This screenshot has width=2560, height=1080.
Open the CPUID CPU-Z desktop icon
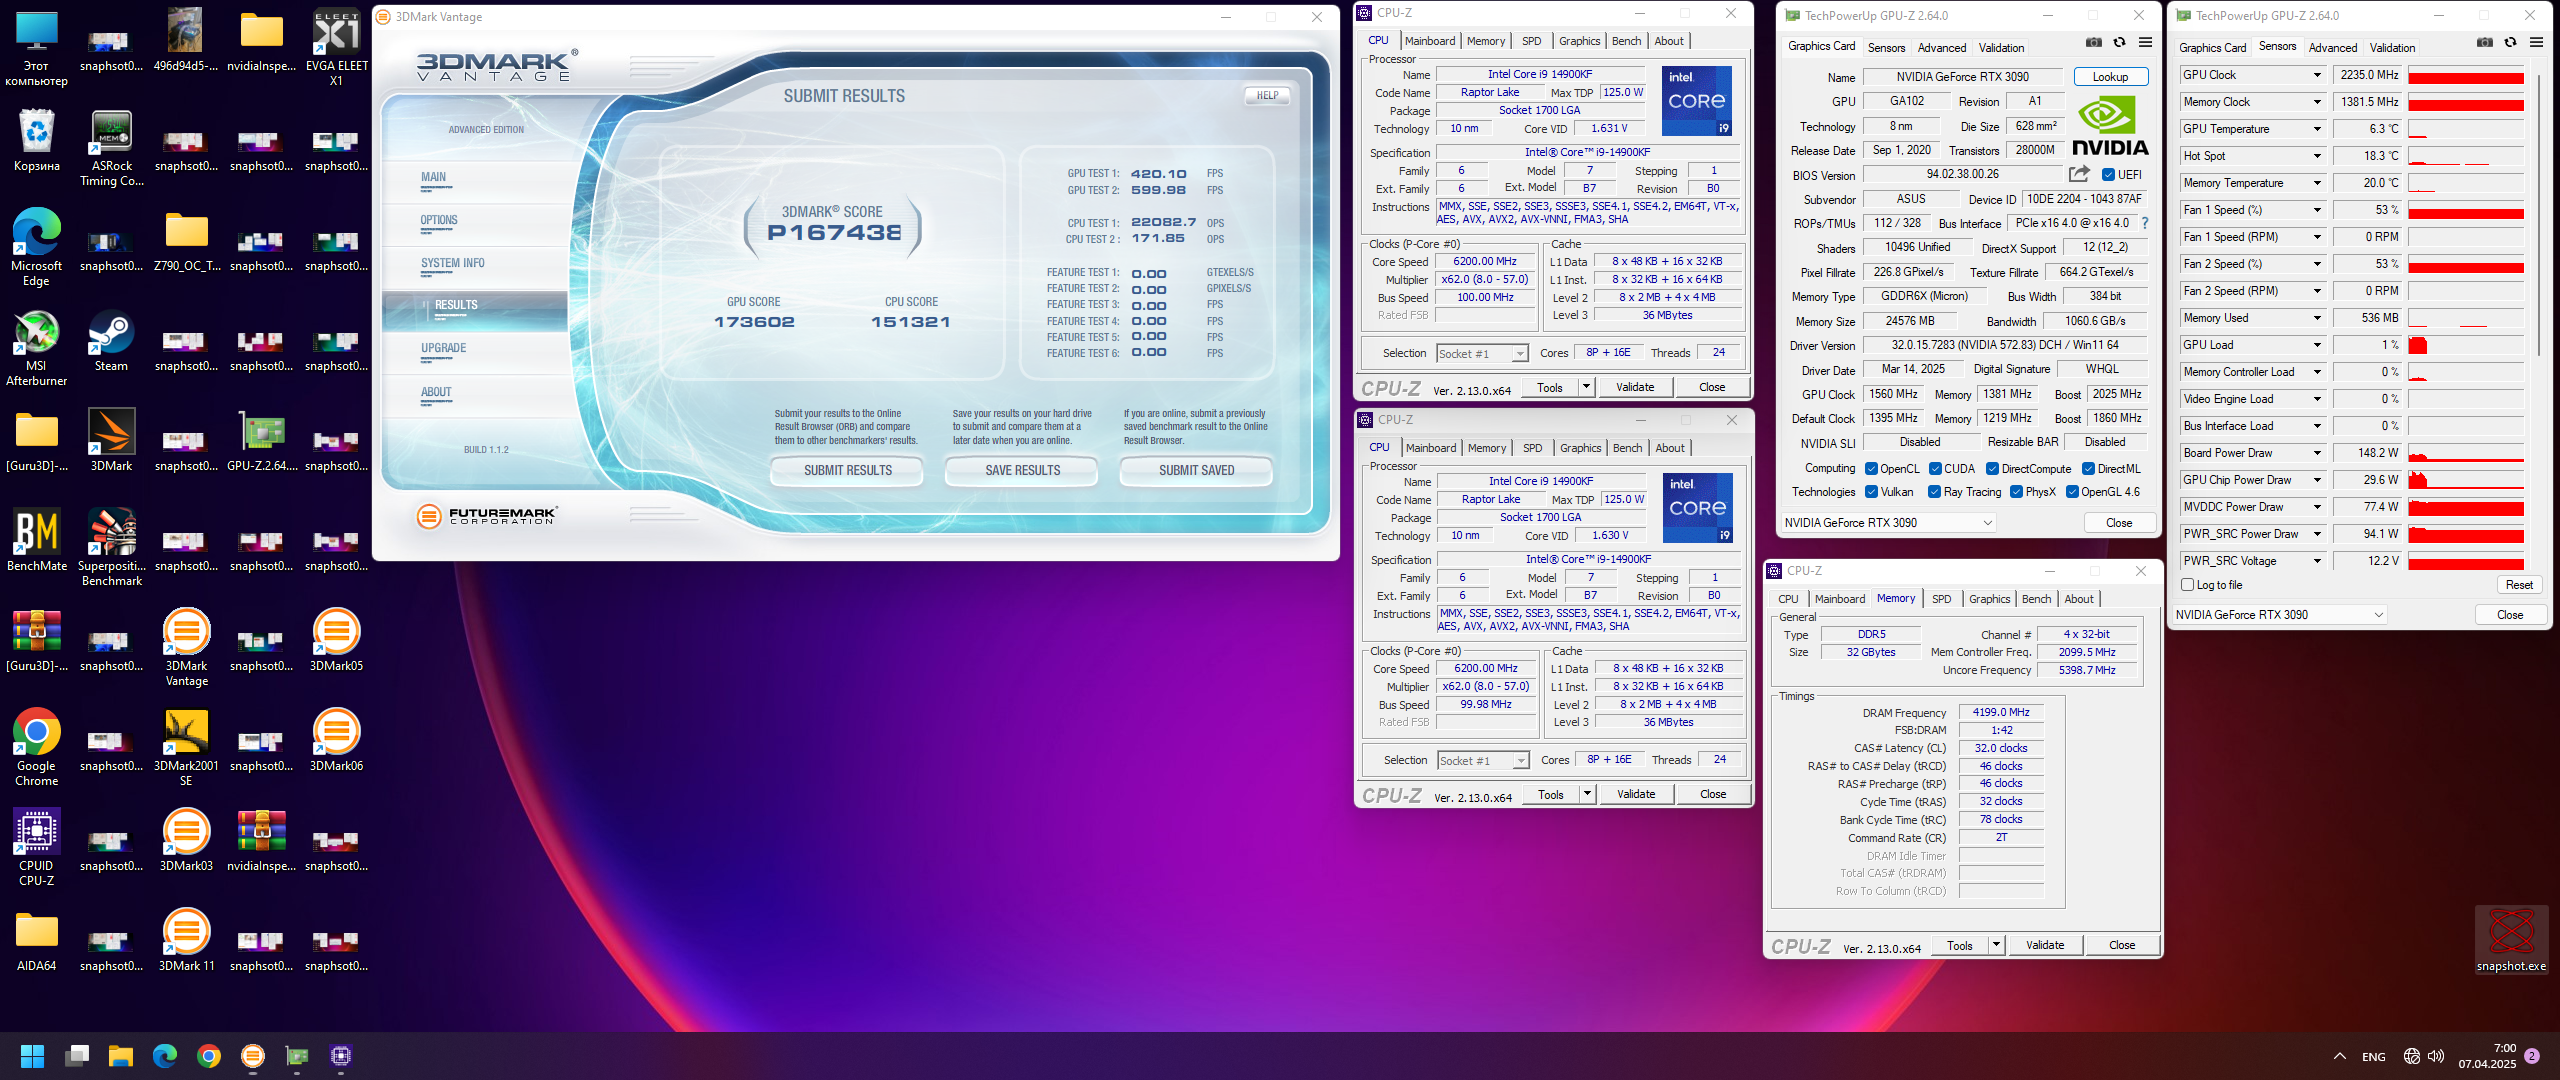pos(37,846)
